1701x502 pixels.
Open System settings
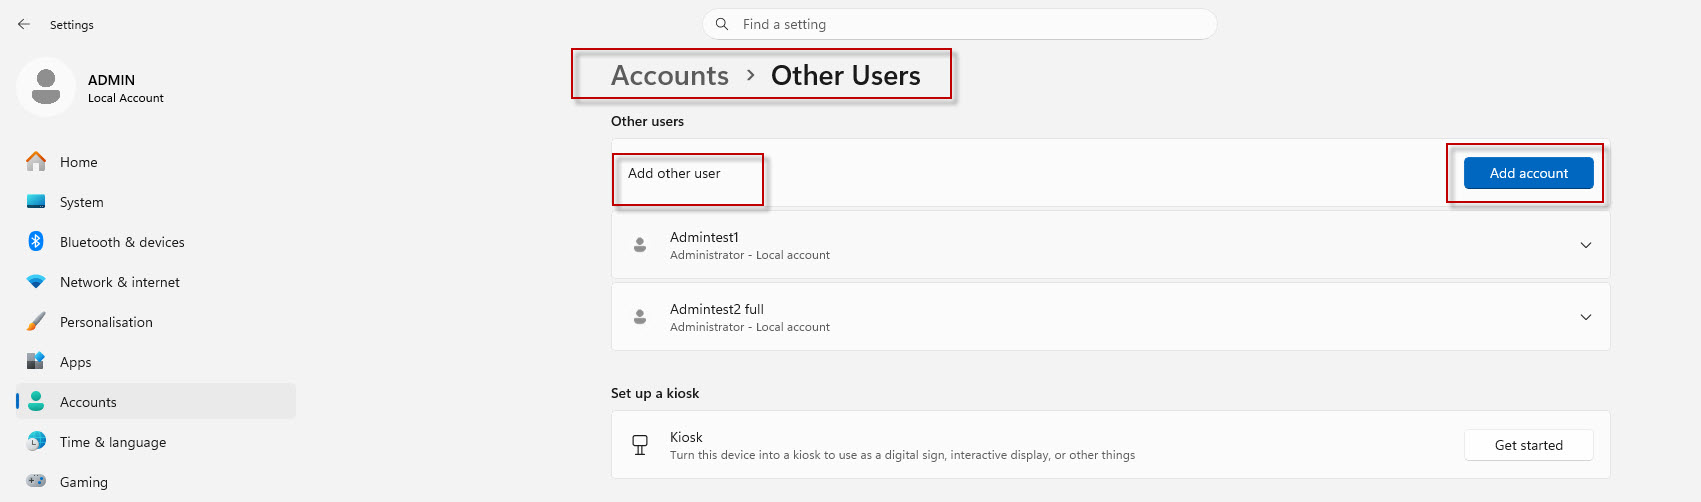156,201
